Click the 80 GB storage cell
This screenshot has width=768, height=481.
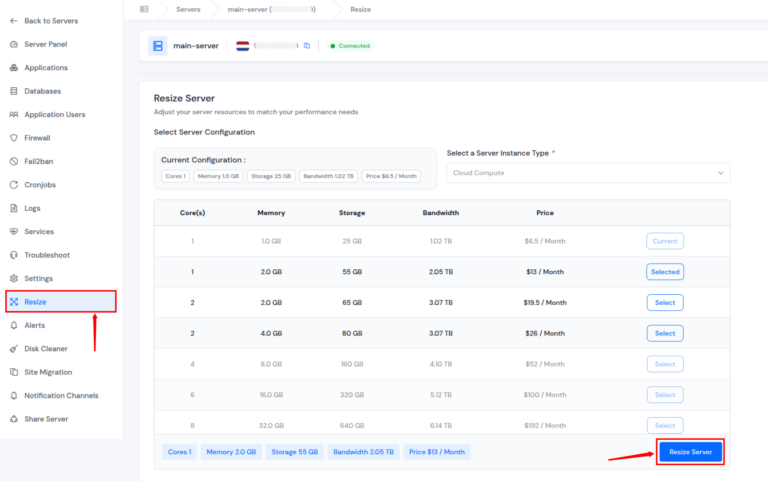click(352, 333)
